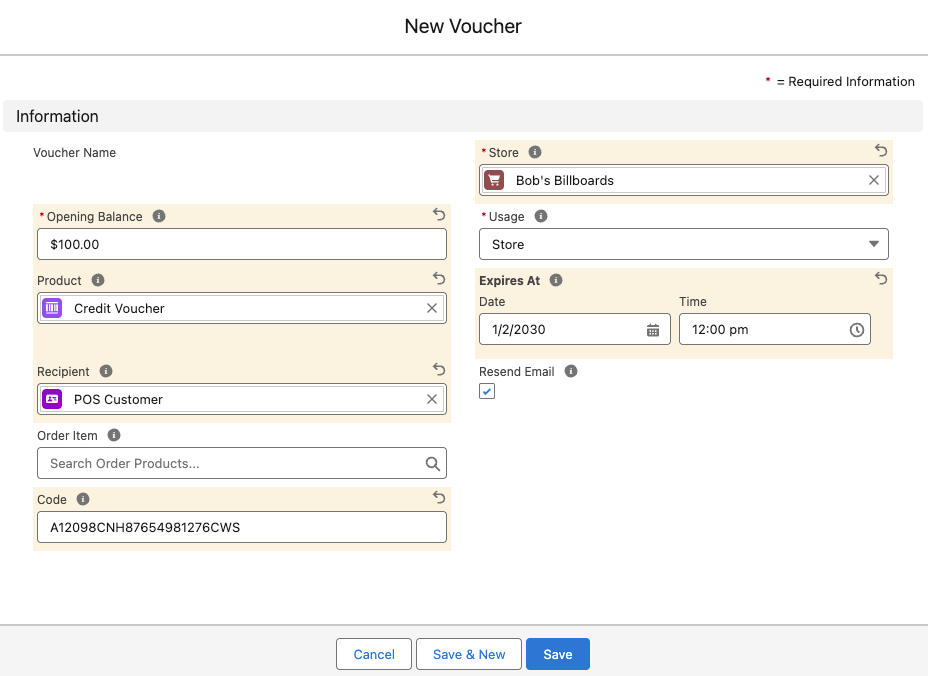Open the Store field info tooltip
928x676 pixels.
tap(533, 152)
